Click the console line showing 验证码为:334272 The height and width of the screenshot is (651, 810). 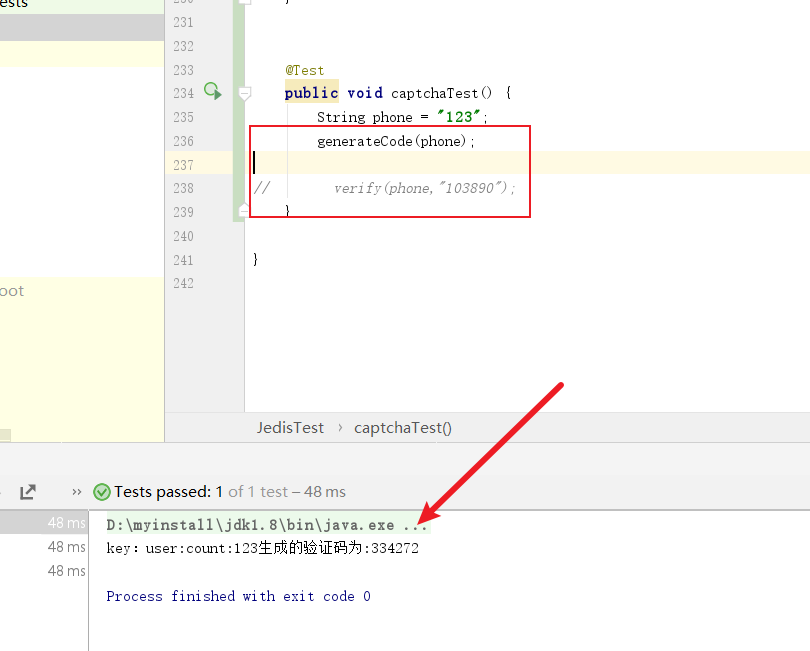(x=262, y=548)
